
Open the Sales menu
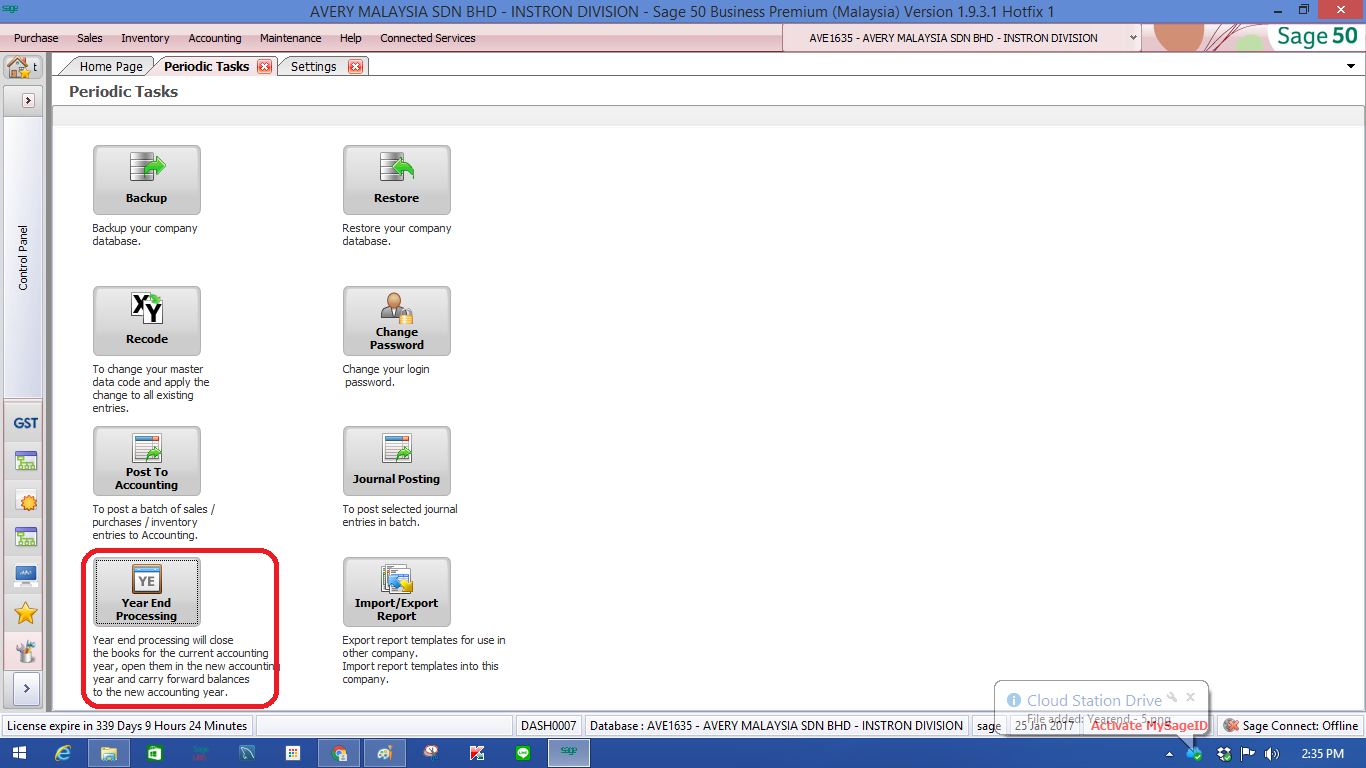pyautogui.click(x=90, y=38)
